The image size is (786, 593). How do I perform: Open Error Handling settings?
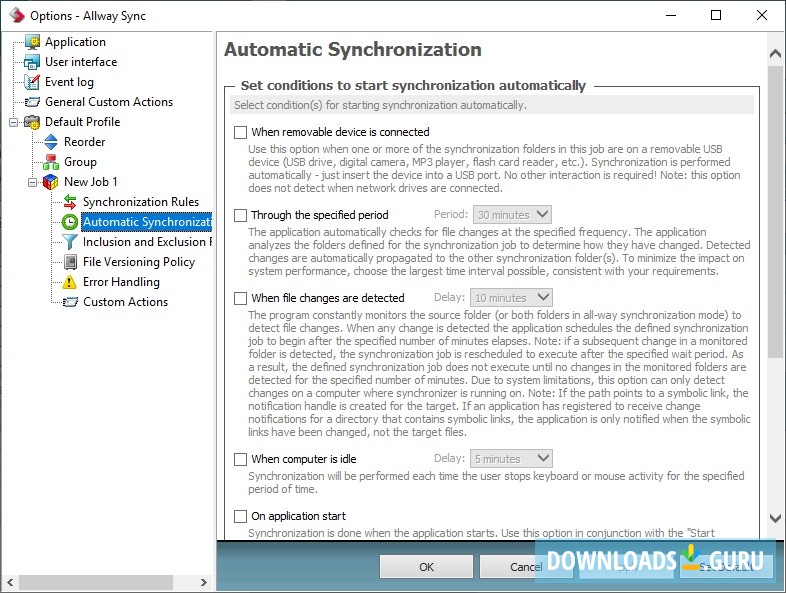[121, 282]
